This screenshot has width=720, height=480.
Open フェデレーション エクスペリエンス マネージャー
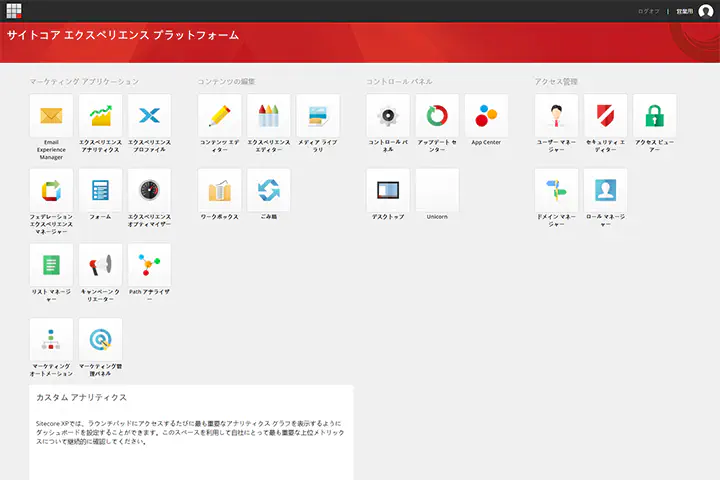(51, 190)
